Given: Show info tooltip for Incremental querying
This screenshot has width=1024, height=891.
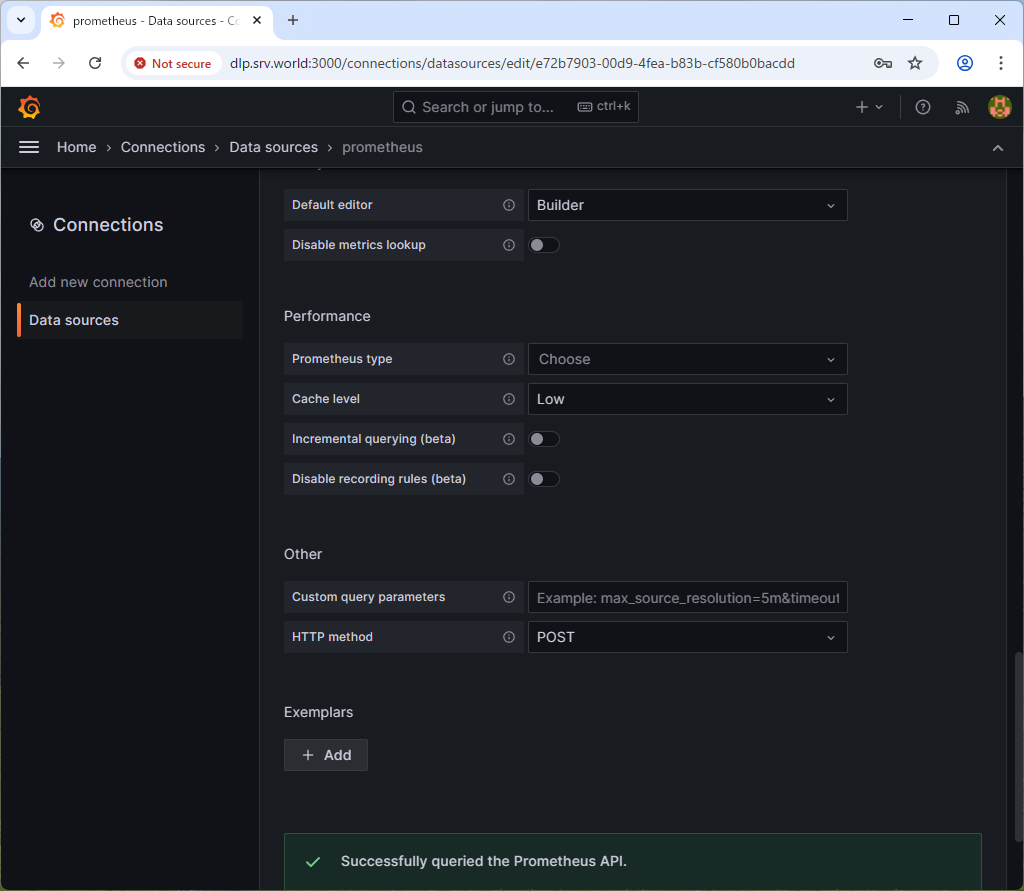Looking at the screenshot, I should (509, 439).
